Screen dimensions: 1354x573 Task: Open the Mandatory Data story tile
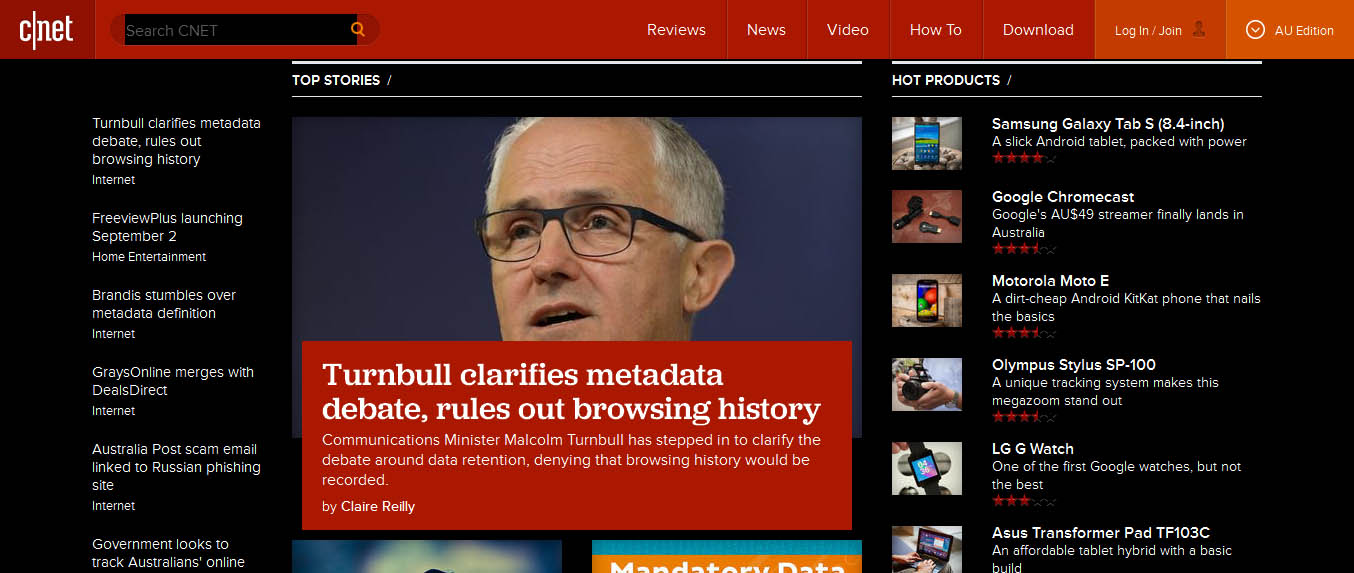point(726,557)
